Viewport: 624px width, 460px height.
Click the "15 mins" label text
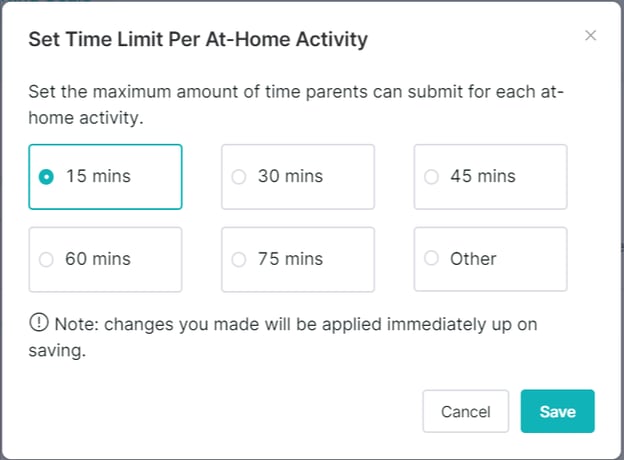pyautogui.click(x=98, y=177)
